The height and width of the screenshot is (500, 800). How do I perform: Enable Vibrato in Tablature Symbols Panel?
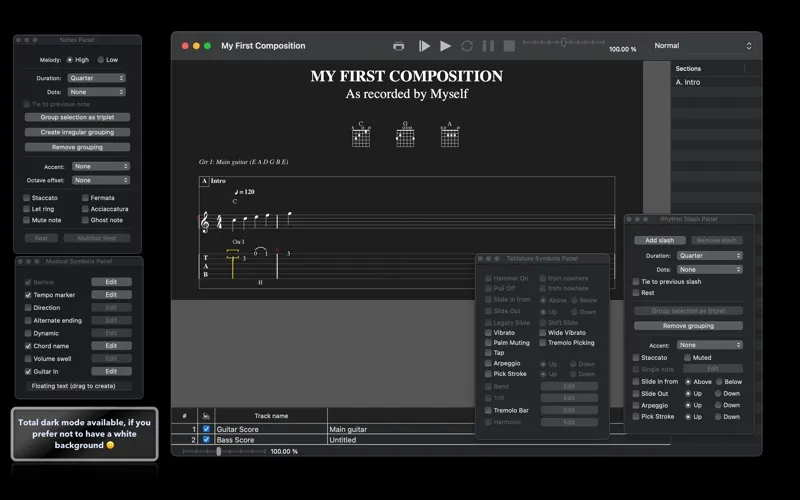tap(488, 332)
